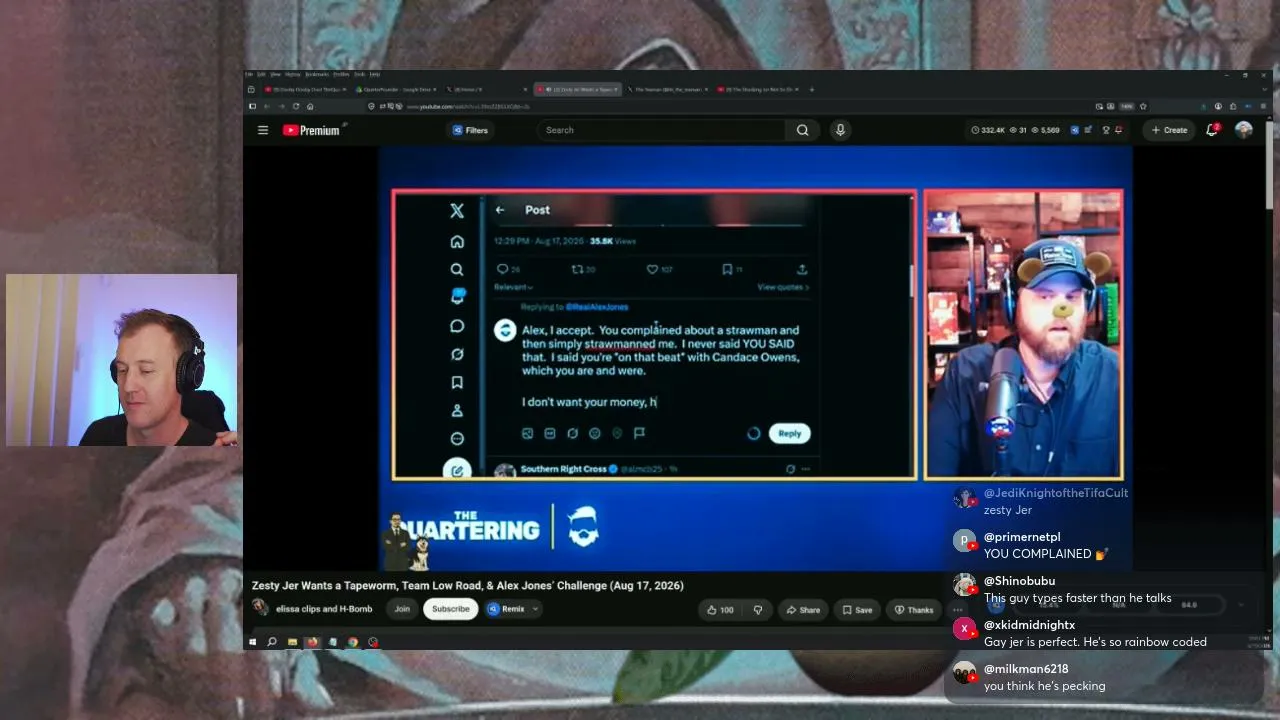Screen dimensions: 1280x720
Task: Open the Windows Start menu
Action: (252, 642)
